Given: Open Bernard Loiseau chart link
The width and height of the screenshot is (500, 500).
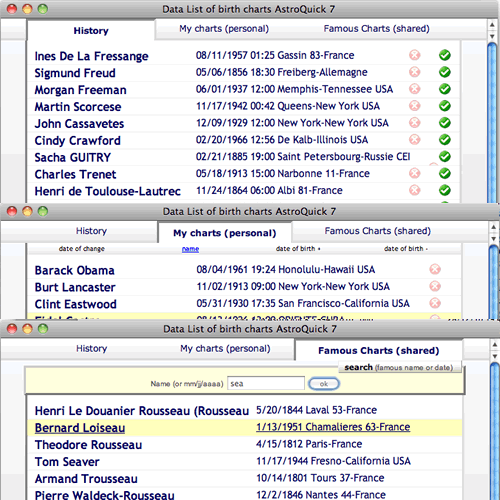Looking at the screenshot, I should (80, 428).
